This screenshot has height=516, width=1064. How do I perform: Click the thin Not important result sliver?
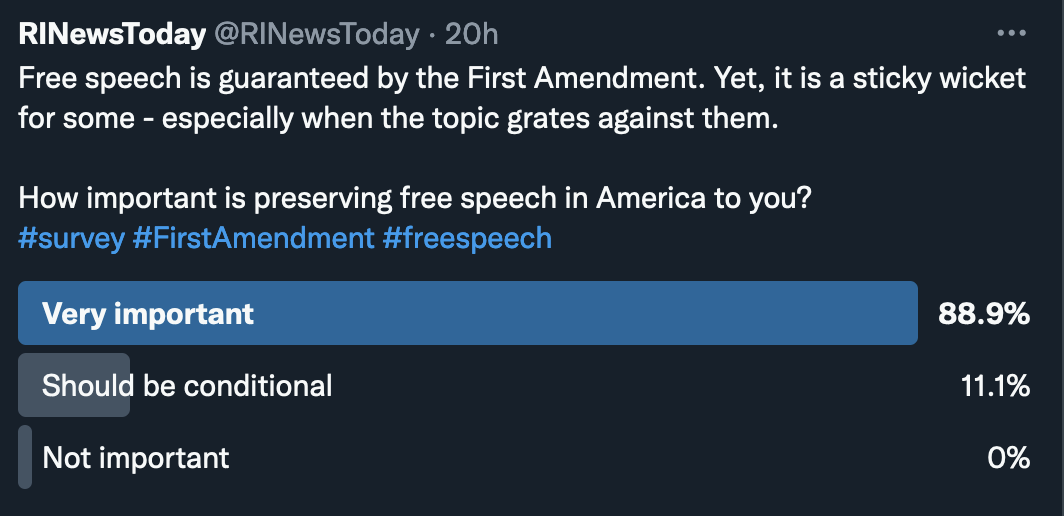(x=25, y=458)
